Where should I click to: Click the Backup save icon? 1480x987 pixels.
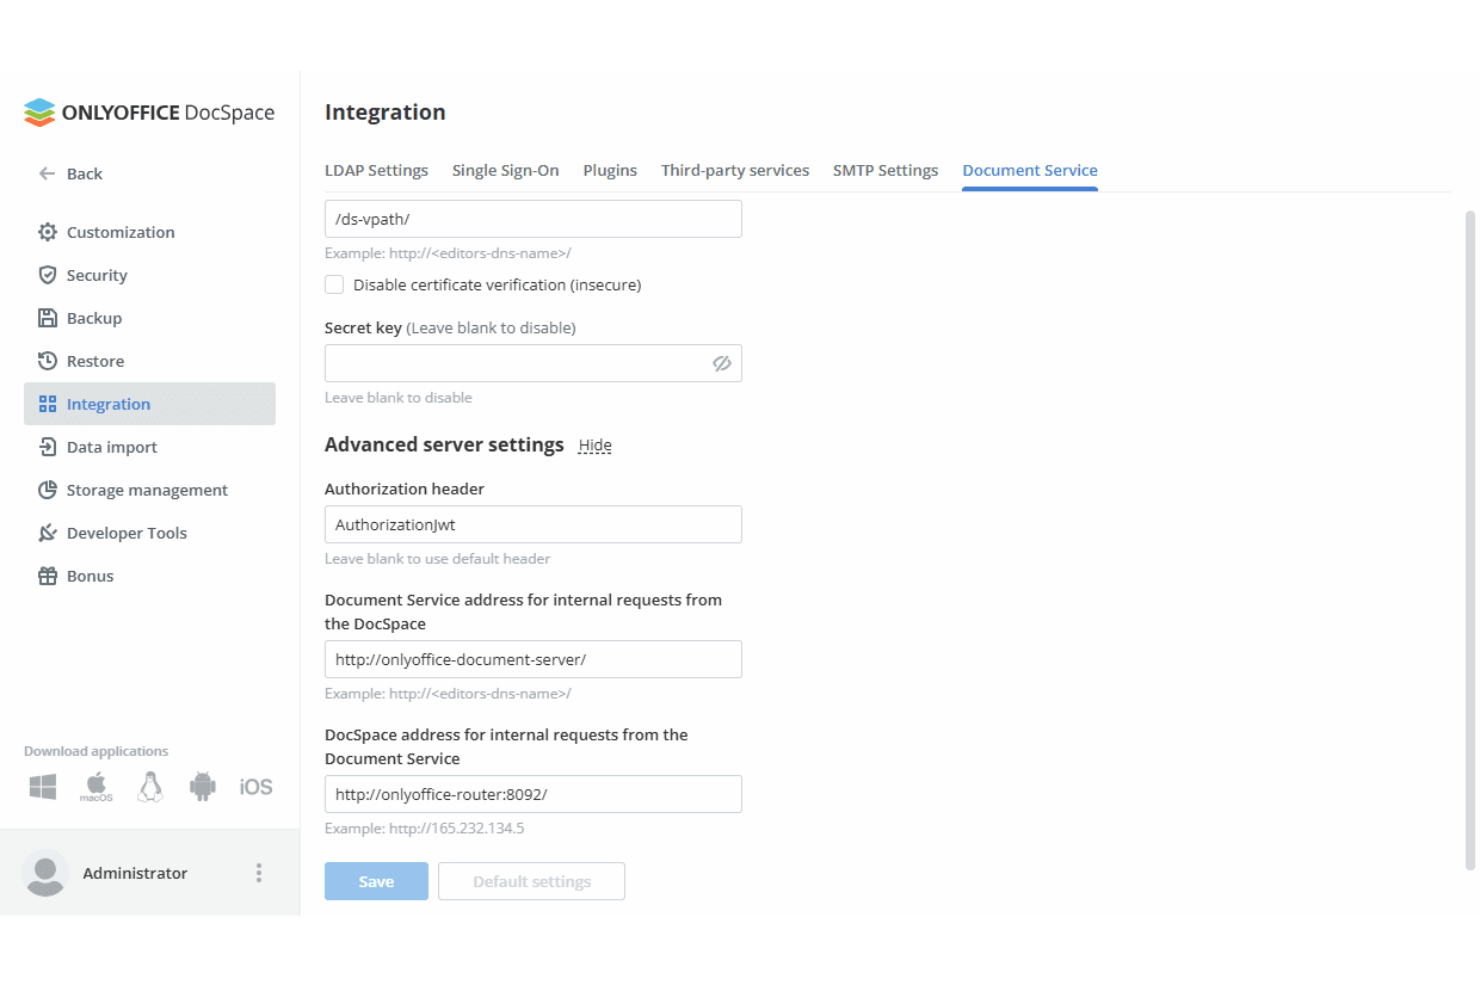click(x=47, y=317)
